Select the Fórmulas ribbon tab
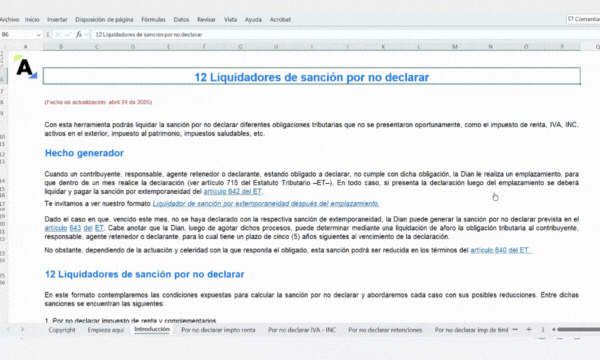The height and width of the screenshot is (360, 600). click(x=153, y=20)
